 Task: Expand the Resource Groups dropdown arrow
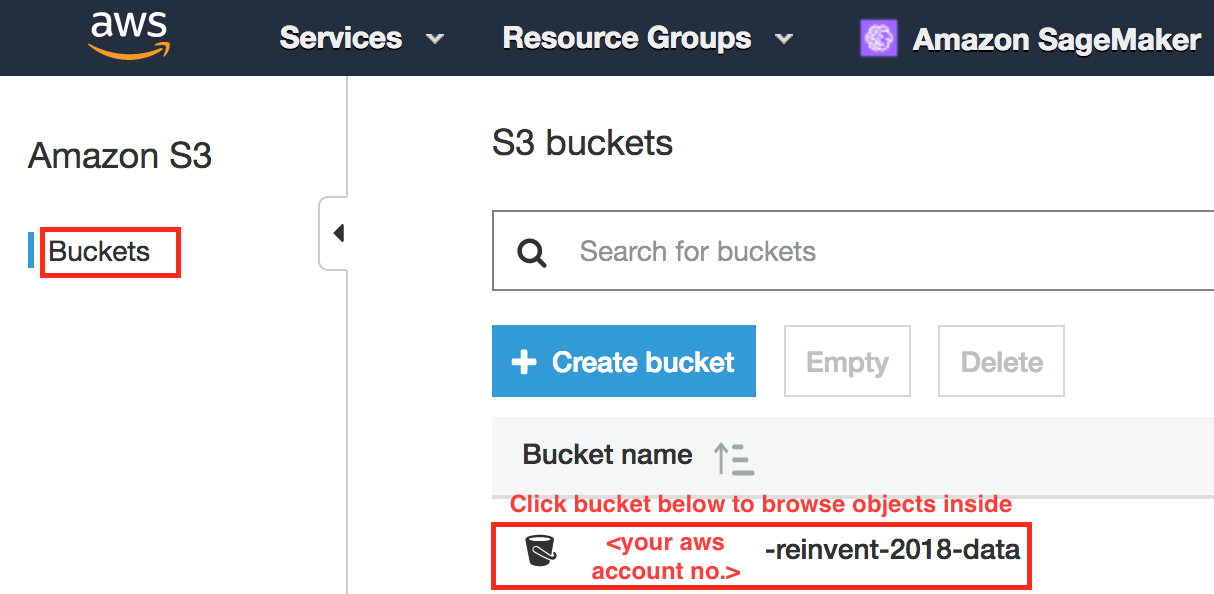coord(784,39)
